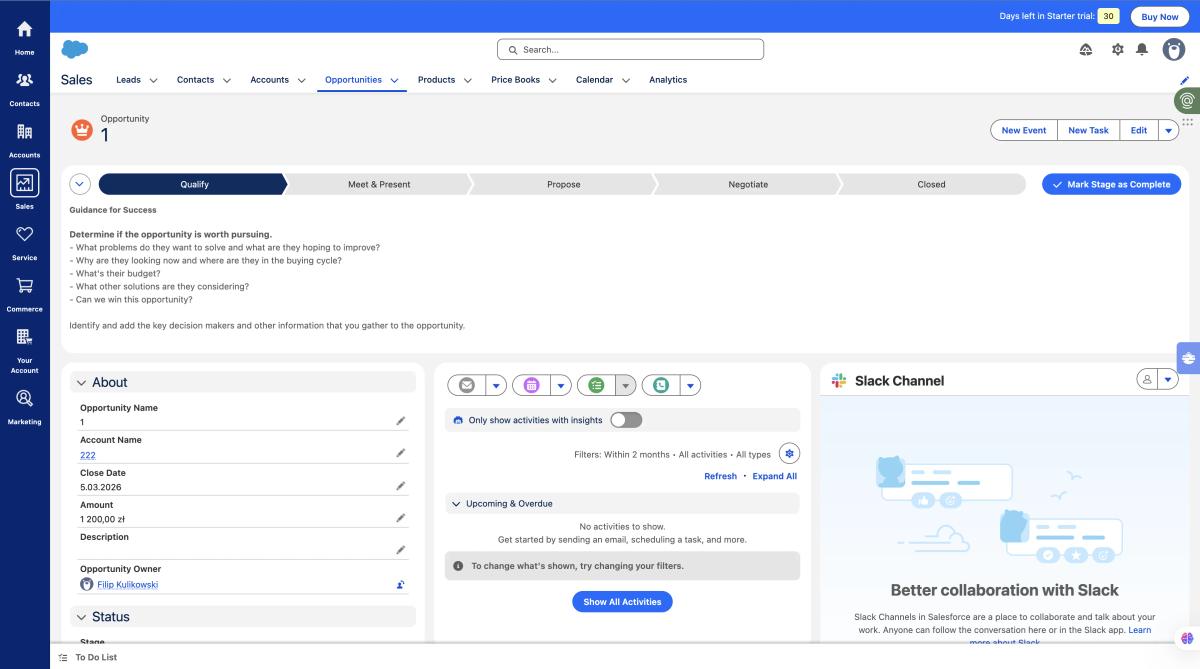Open Products tab dropdown chevron
Viewport: 1200px width, 669px height.
(x=467, y=80)
